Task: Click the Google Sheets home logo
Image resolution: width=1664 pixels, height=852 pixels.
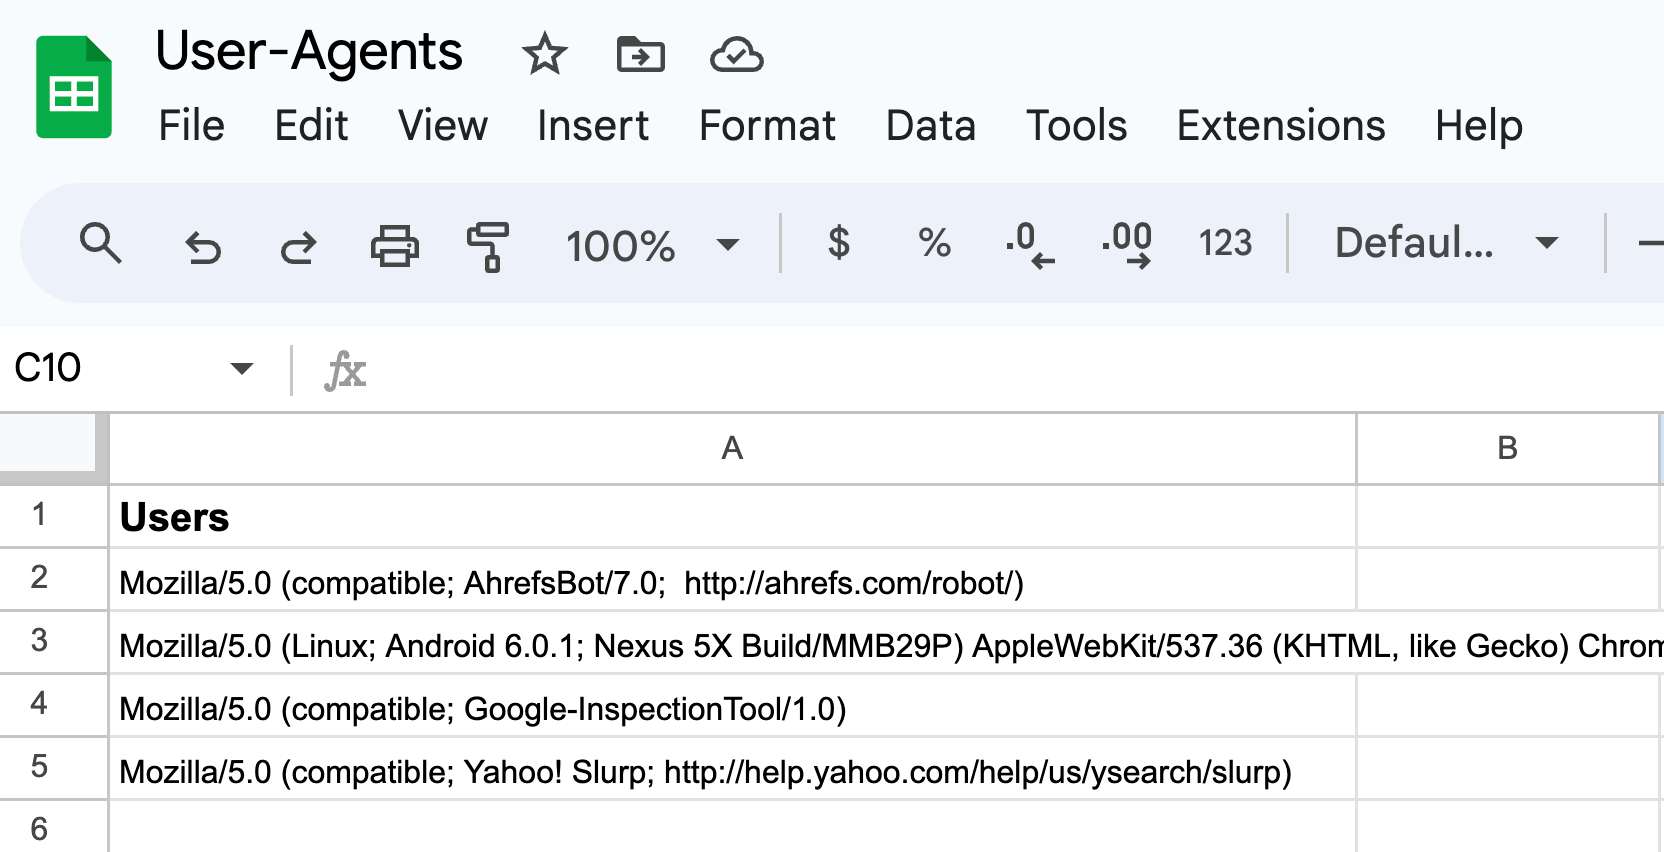Action: [x=73, y=87]
